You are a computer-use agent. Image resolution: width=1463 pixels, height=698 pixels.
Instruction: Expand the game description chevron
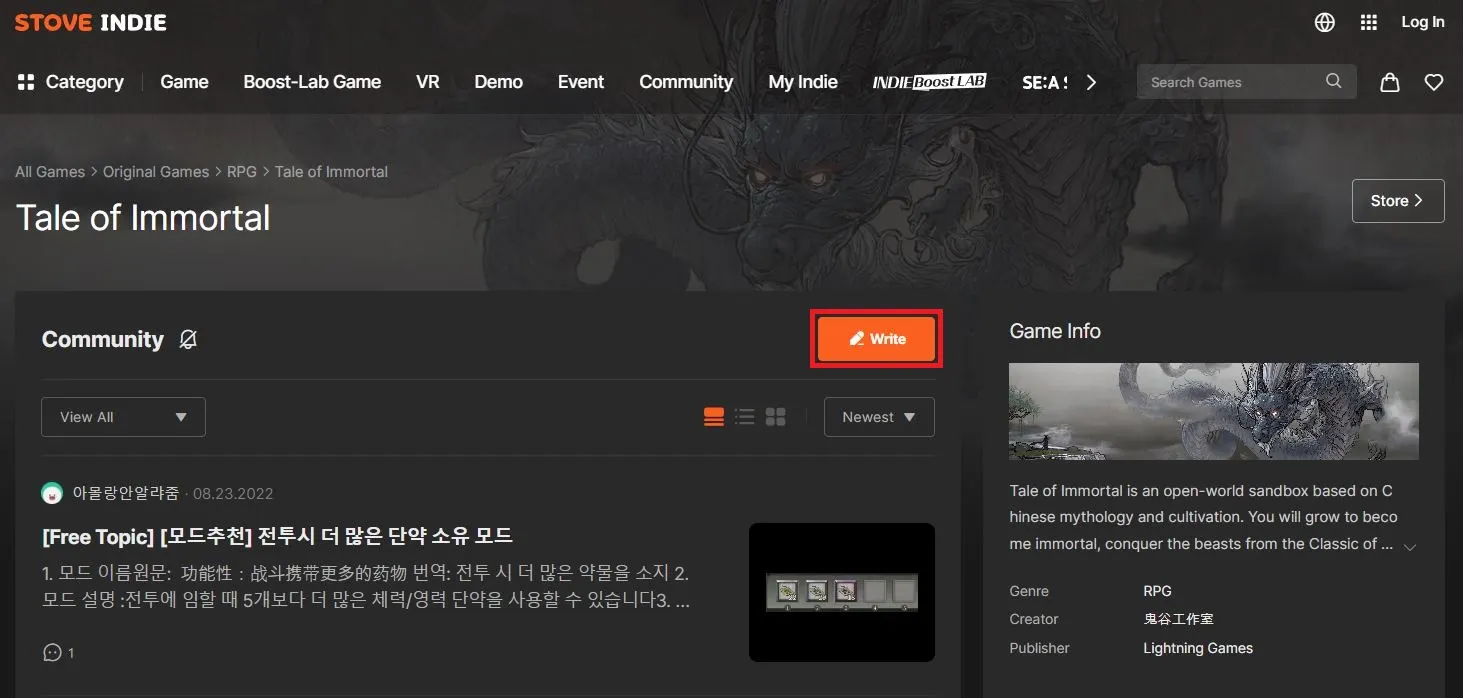[1410, 547]
